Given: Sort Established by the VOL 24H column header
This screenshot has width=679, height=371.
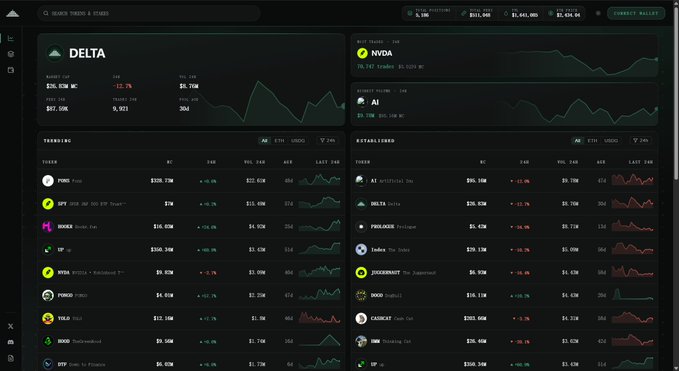Looking at the screenshot, I should (x=567, y=162).
